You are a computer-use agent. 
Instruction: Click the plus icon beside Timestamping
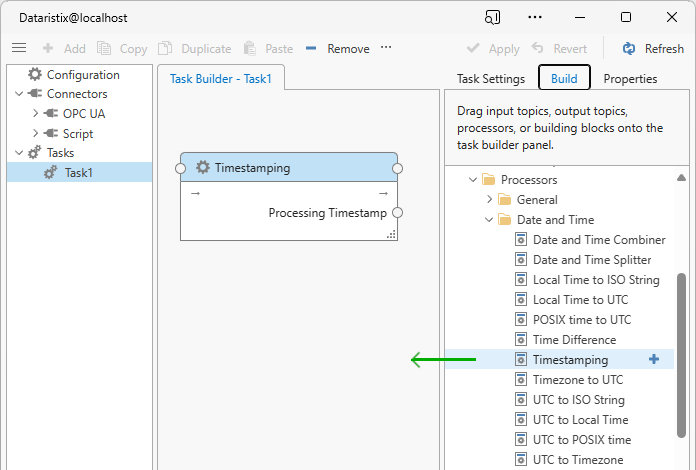pyautogui.click(x=654, y=360)
